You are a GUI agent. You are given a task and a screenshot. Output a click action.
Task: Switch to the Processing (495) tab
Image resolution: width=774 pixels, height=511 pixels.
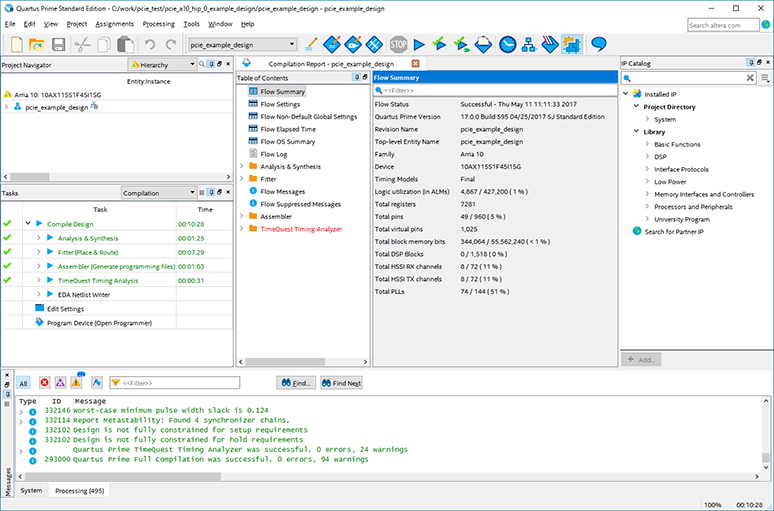pos(79,490)
